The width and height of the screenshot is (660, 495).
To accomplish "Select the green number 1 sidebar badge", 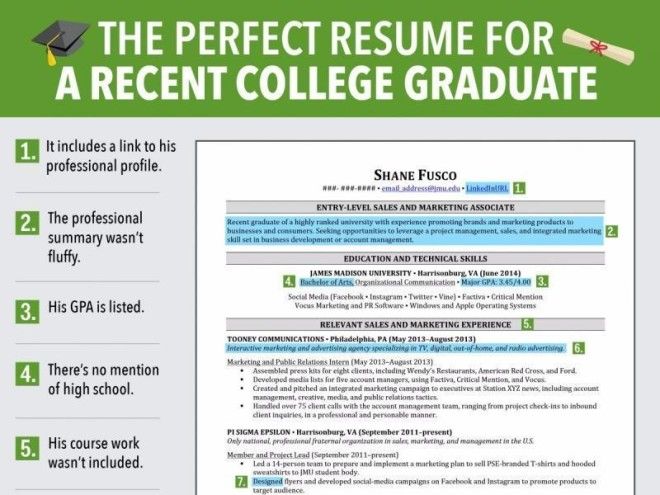I will [27, 151].
